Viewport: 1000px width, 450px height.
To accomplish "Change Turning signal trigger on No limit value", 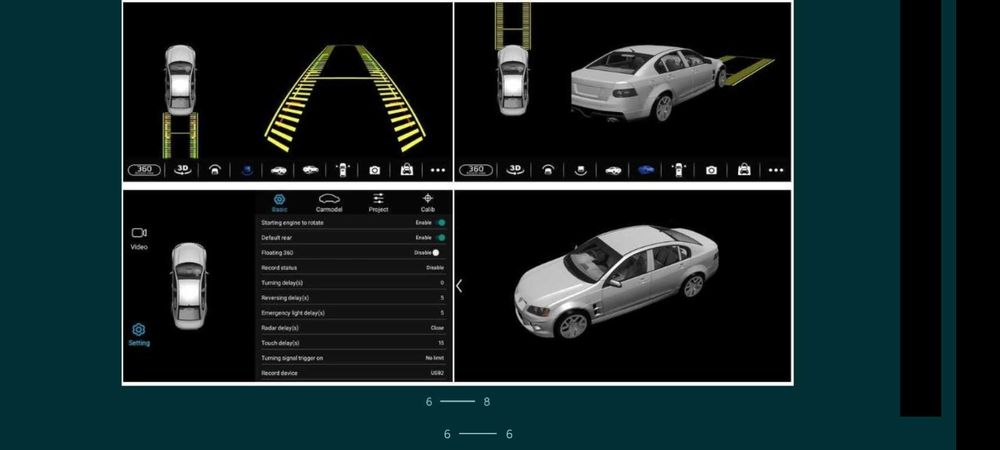I will tap(435, 358).
